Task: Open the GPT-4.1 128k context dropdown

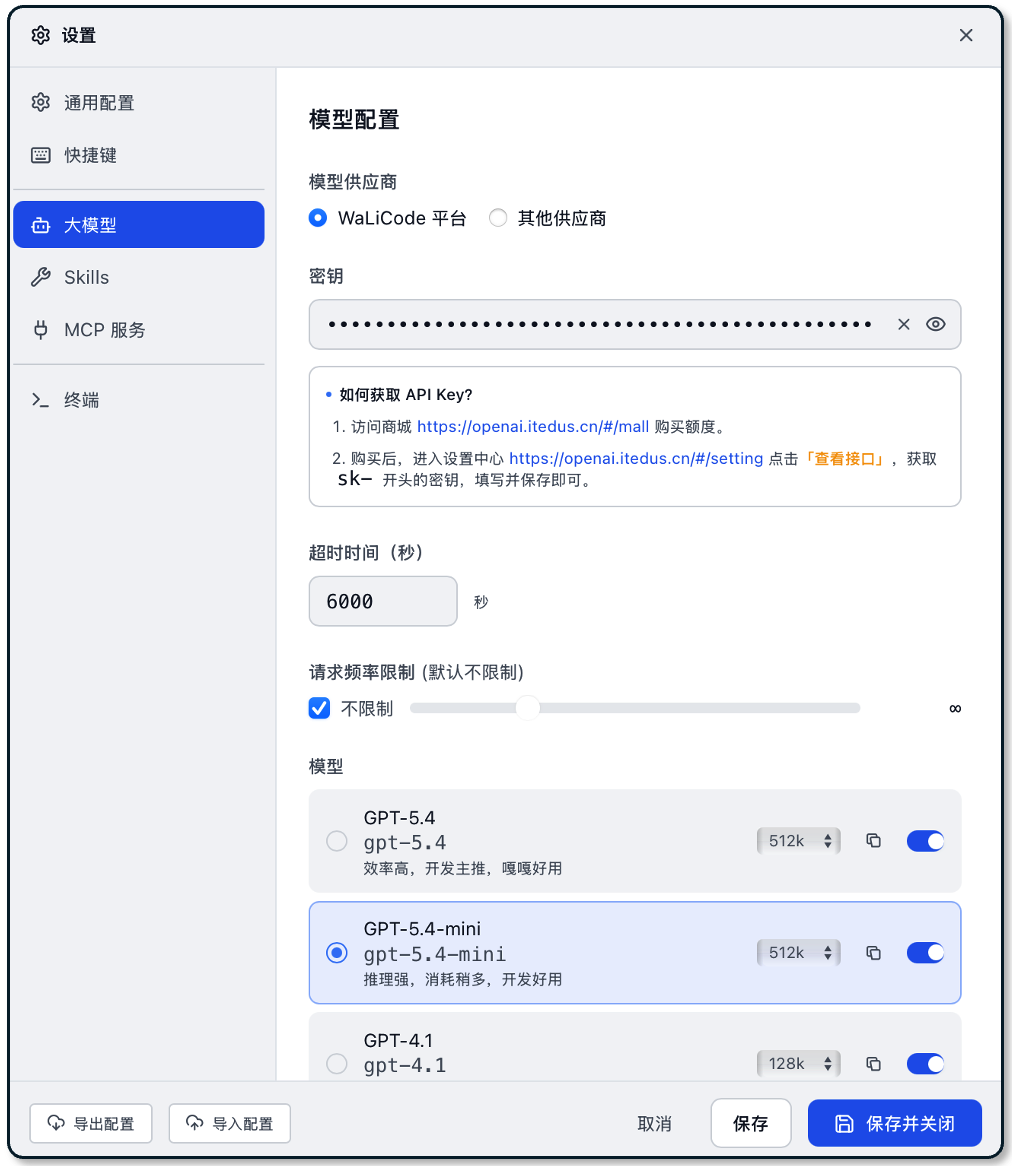Action: point(799,1064)
